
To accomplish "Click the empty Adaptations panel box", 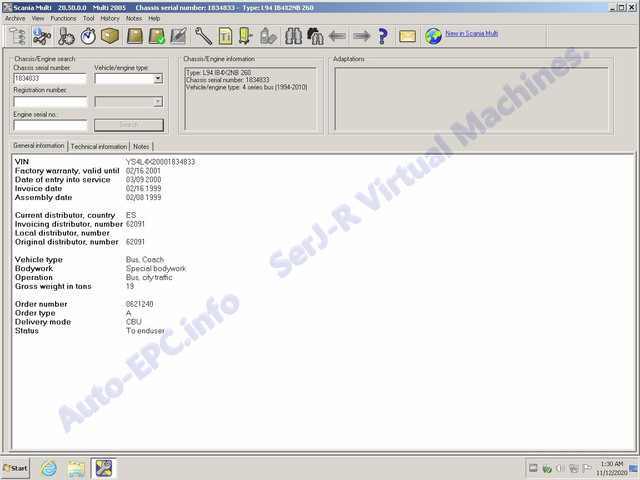I will pos(471,99).
